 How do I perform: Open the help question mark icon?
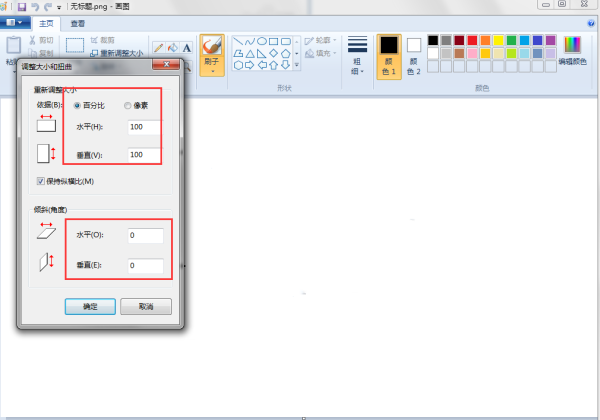(591, 23)
